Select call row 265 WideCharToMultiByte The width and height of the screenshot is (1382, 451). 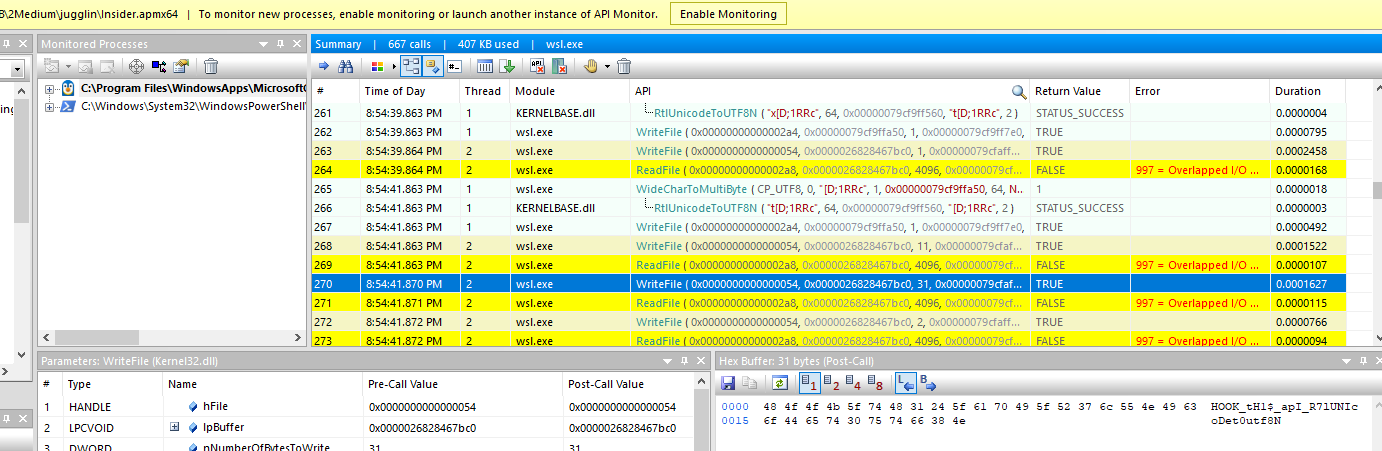[828, 189]
